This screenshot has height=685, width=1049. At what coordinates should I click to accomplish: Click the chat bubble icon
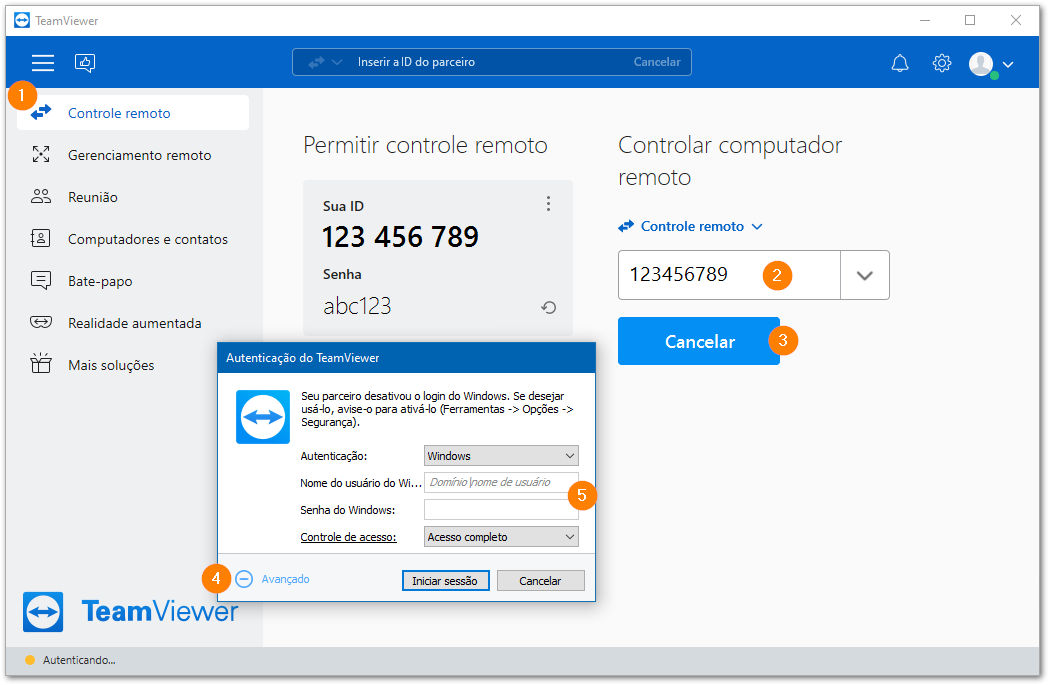click(41, 280)
